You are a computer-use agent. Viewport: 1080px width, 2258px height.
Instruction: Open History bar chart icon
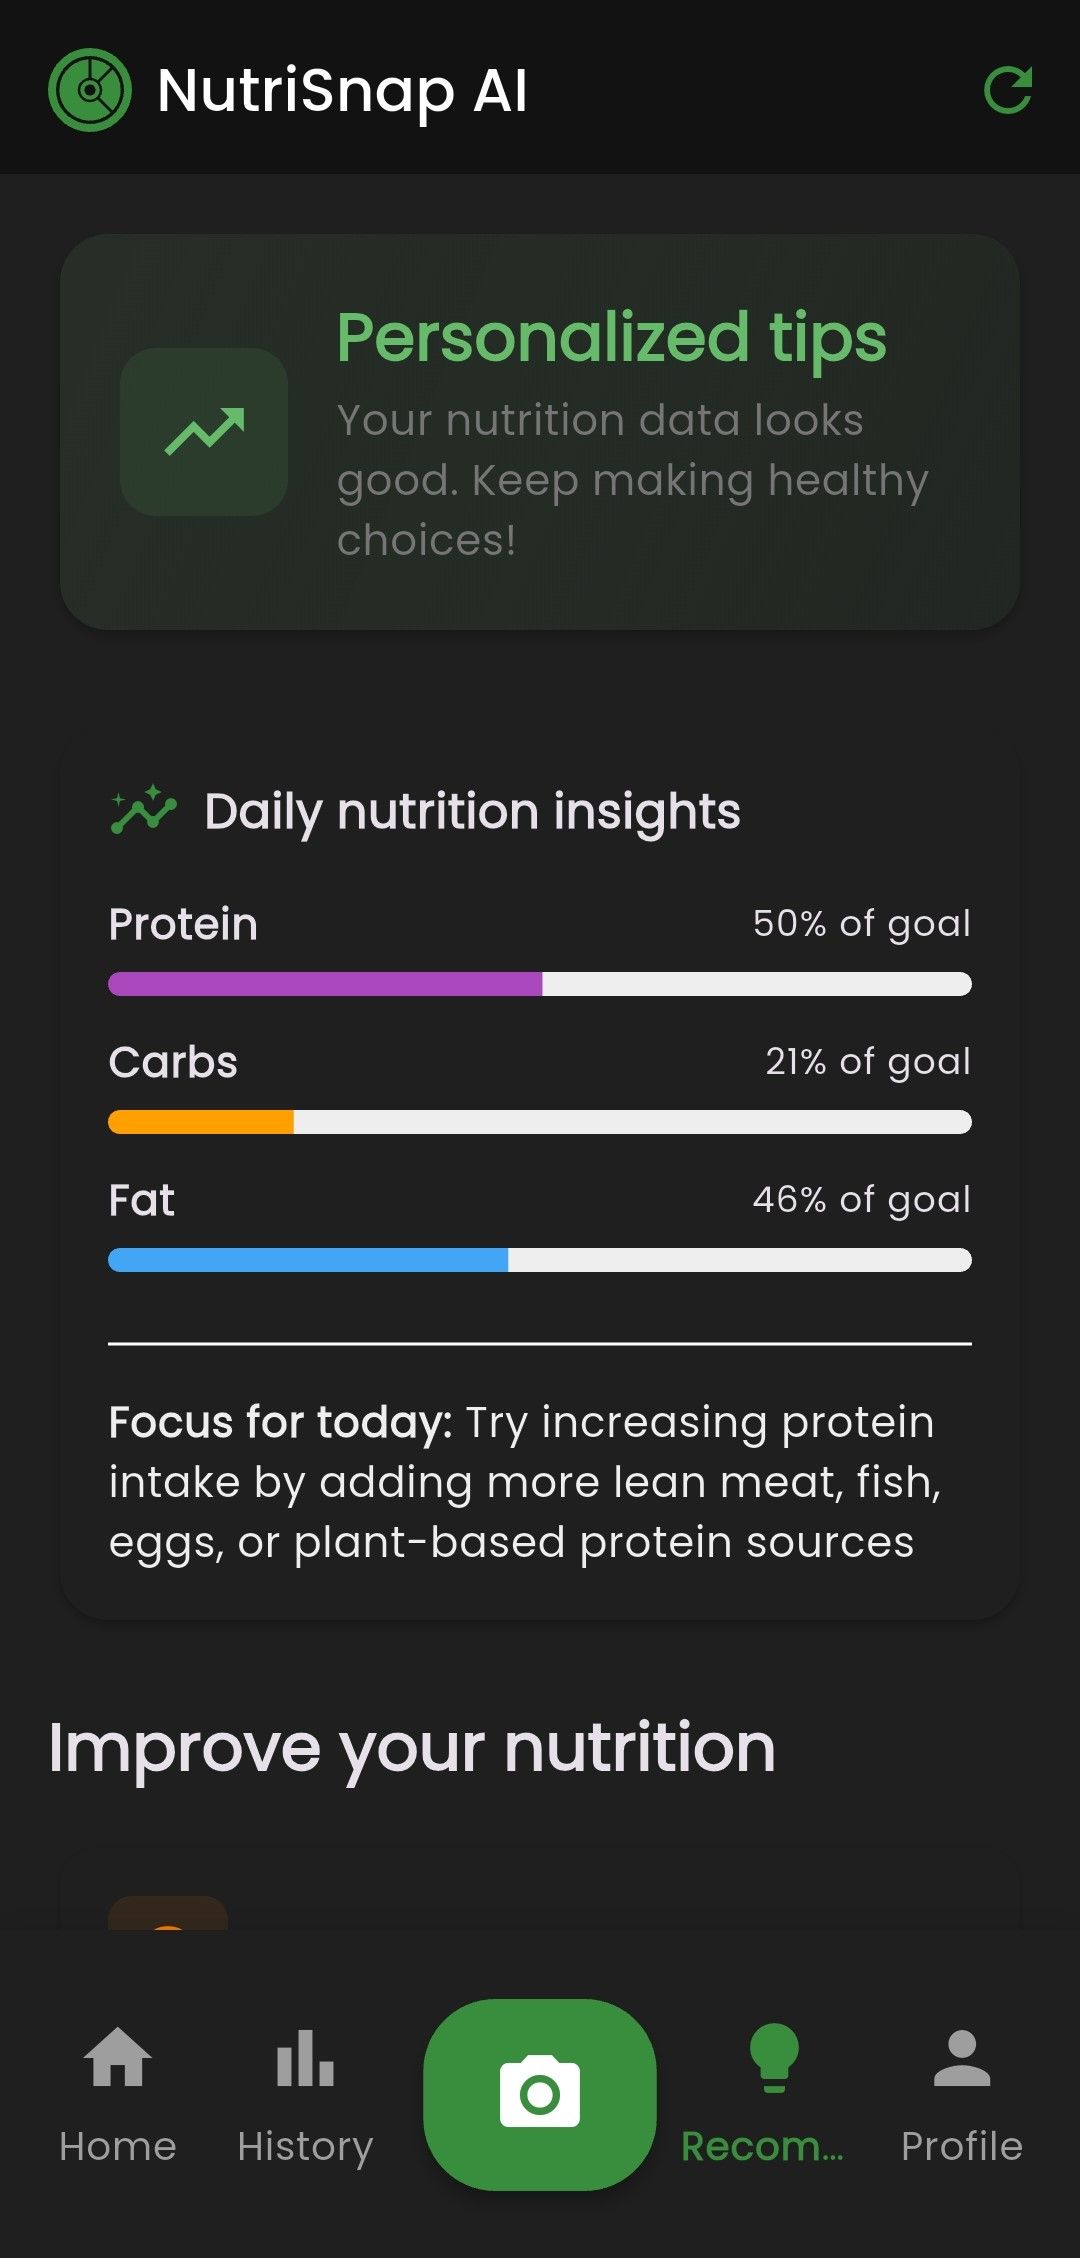point(305,2058)
